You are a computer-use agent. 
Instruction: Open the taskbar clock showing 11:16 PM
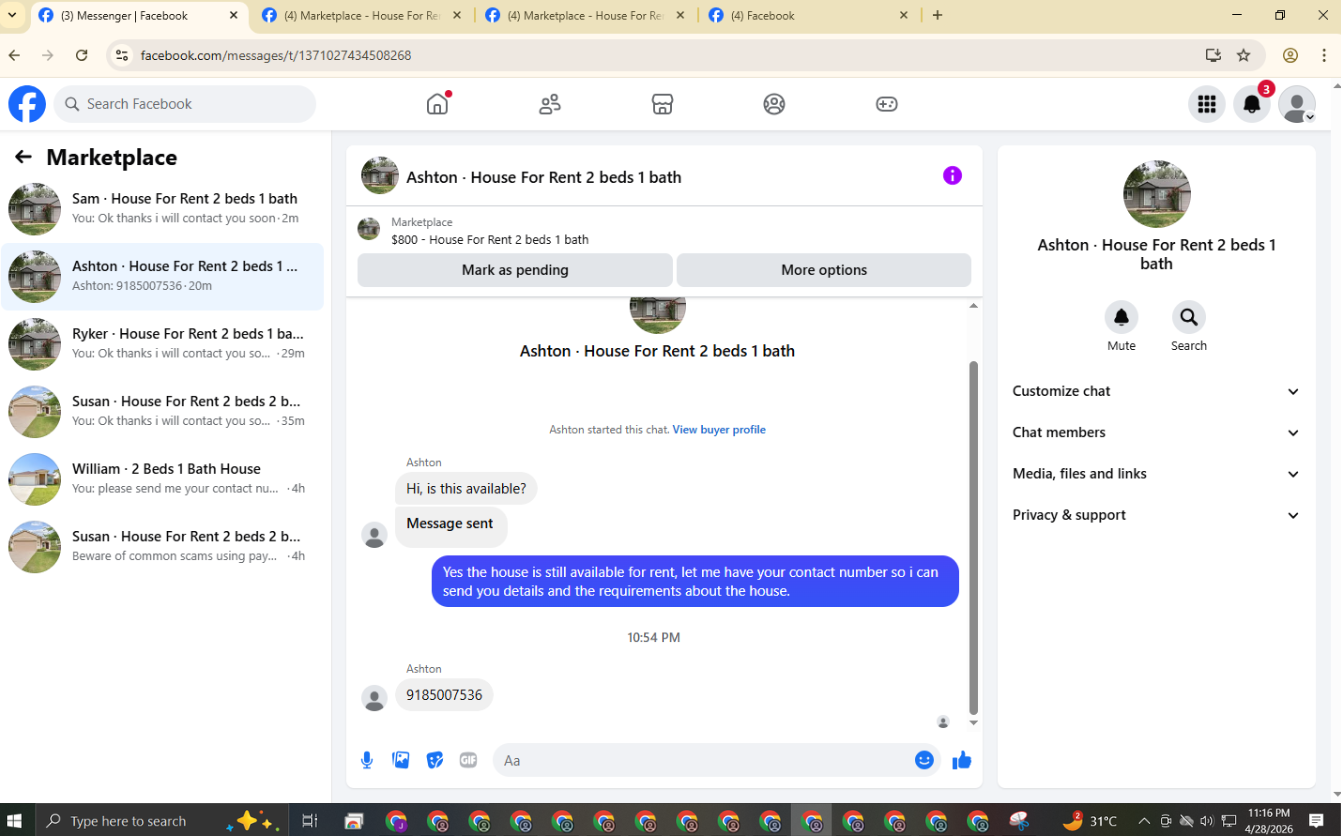tap(1269, 821)
